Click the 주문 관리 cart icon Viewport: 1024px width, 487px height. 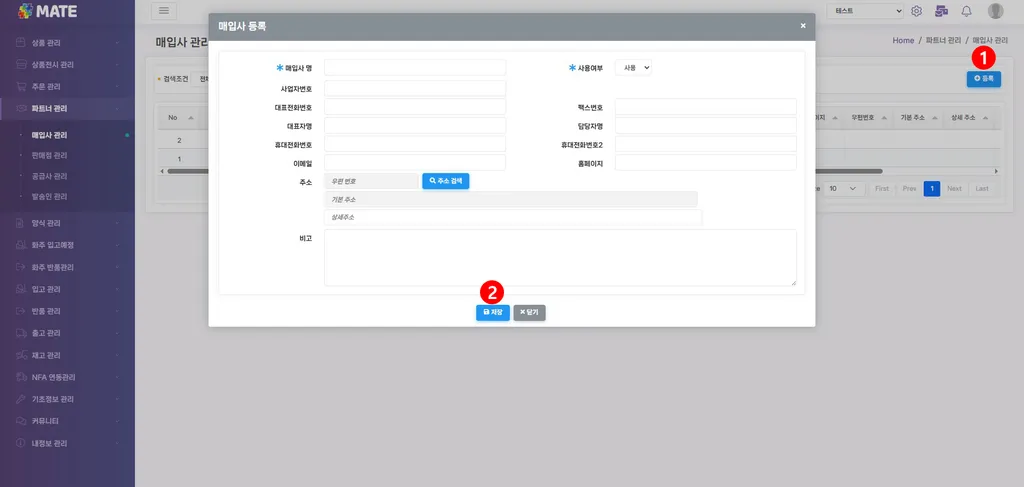tap(21, 86)
